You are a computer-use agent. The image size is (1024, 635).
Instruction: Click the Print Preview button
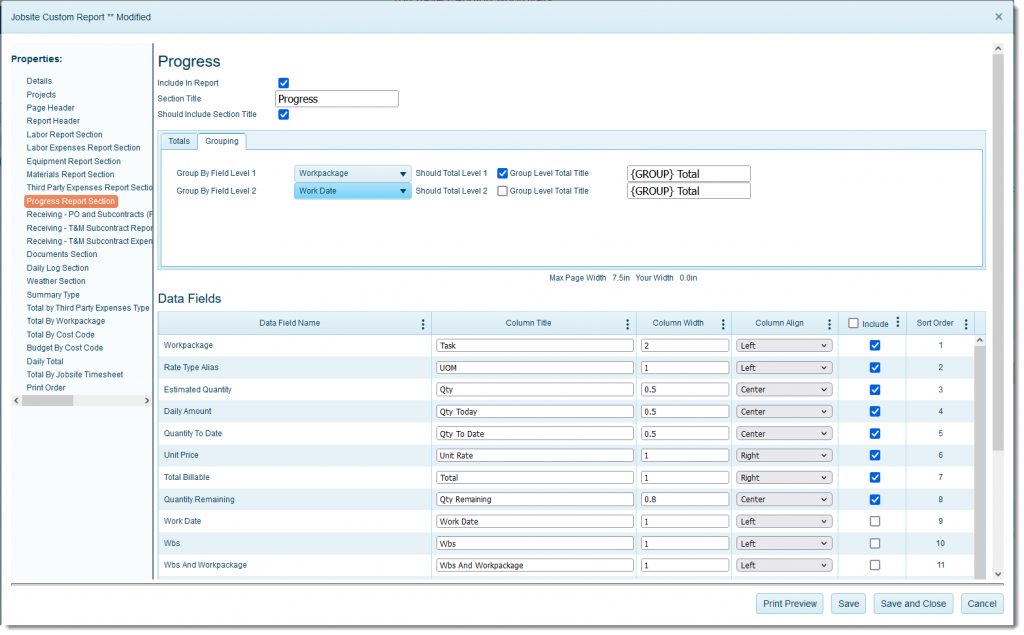[790, 604]
